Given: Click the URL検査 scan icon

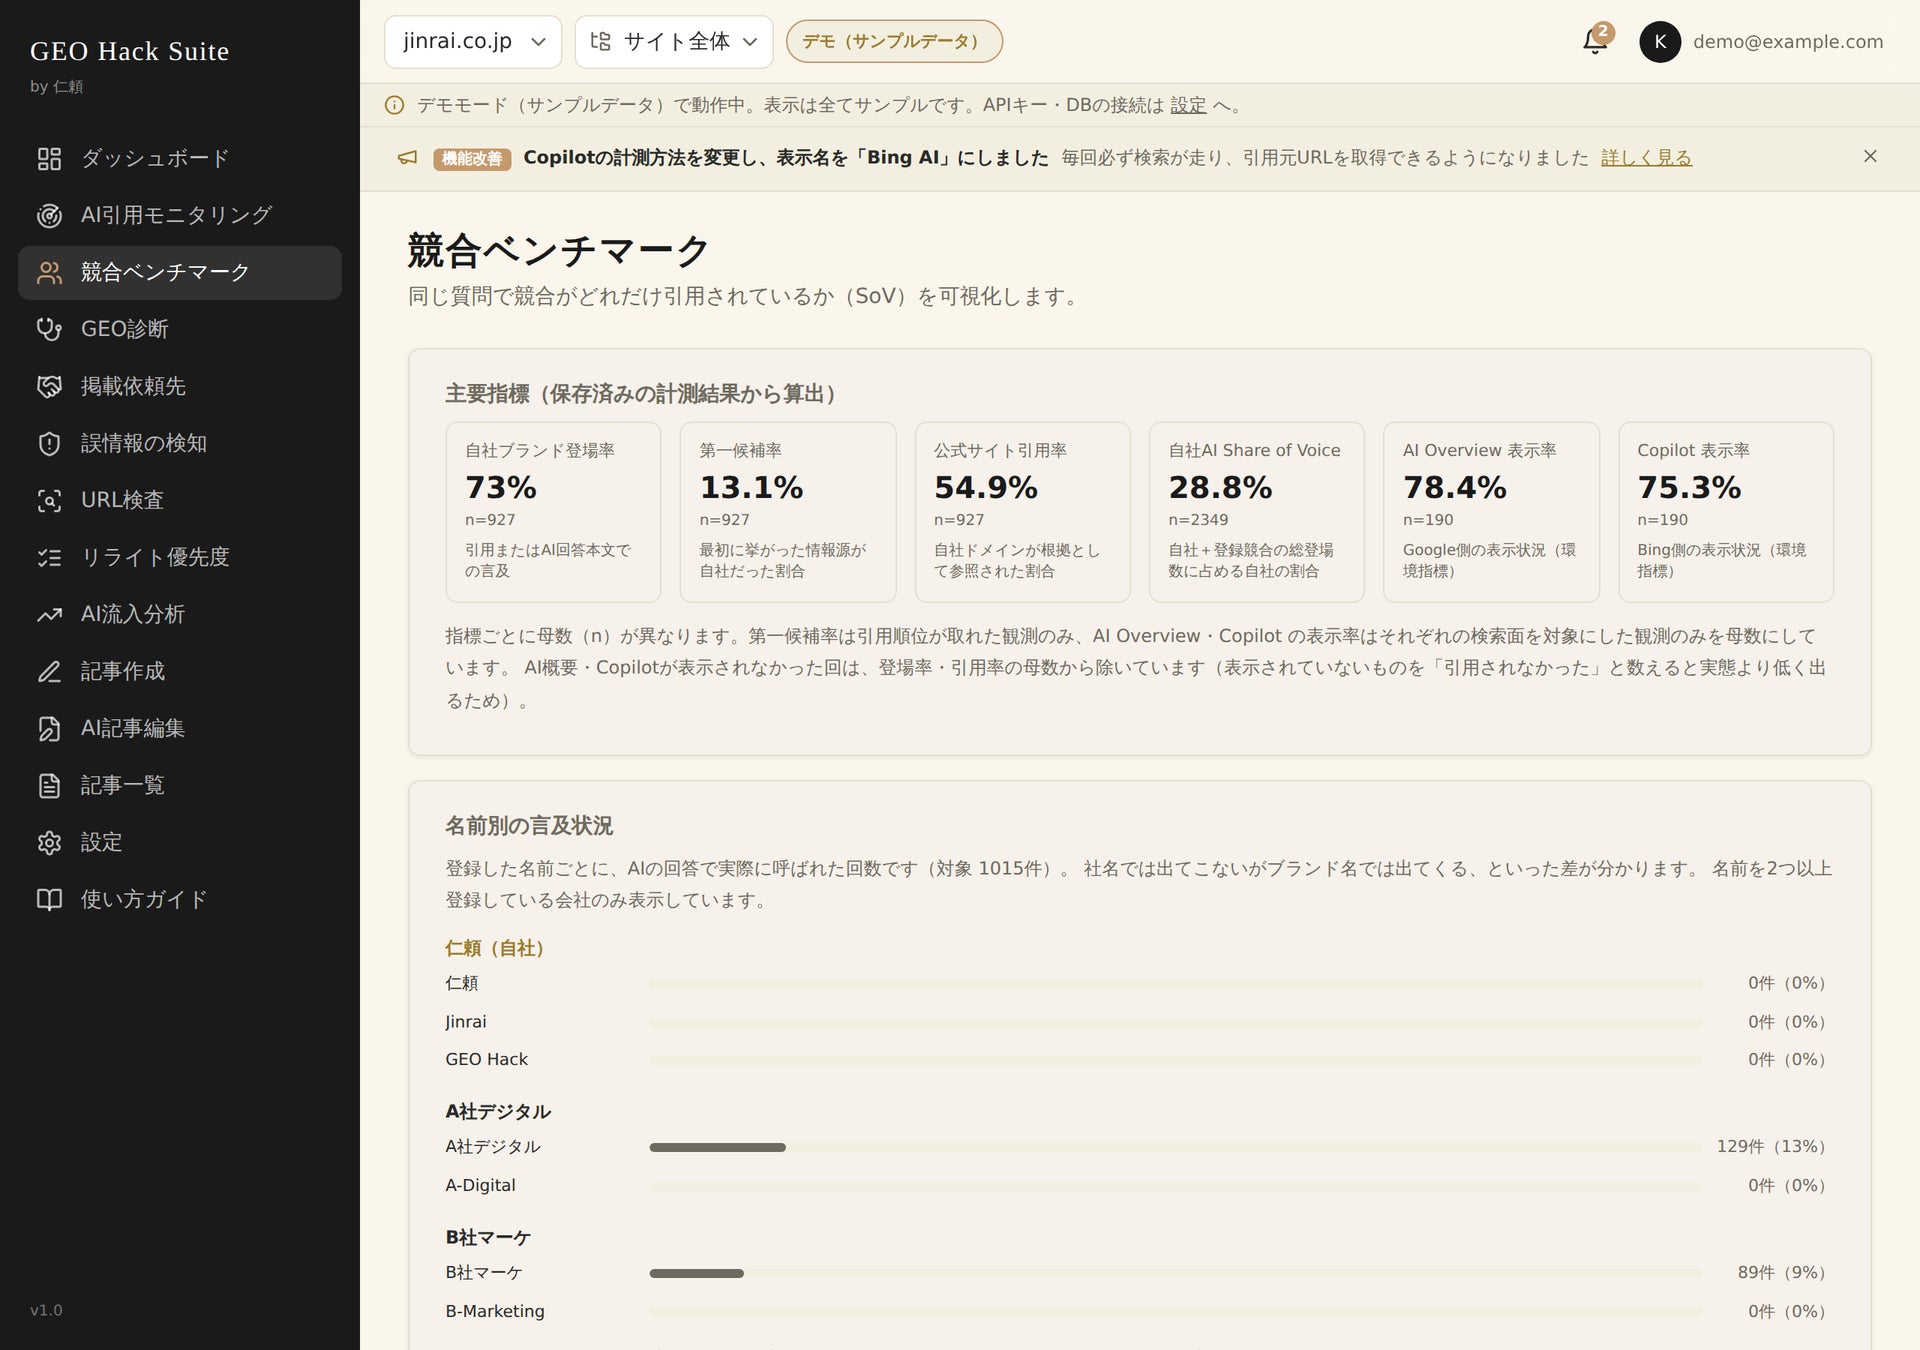Looking at the screenshot, I should 49,500.
